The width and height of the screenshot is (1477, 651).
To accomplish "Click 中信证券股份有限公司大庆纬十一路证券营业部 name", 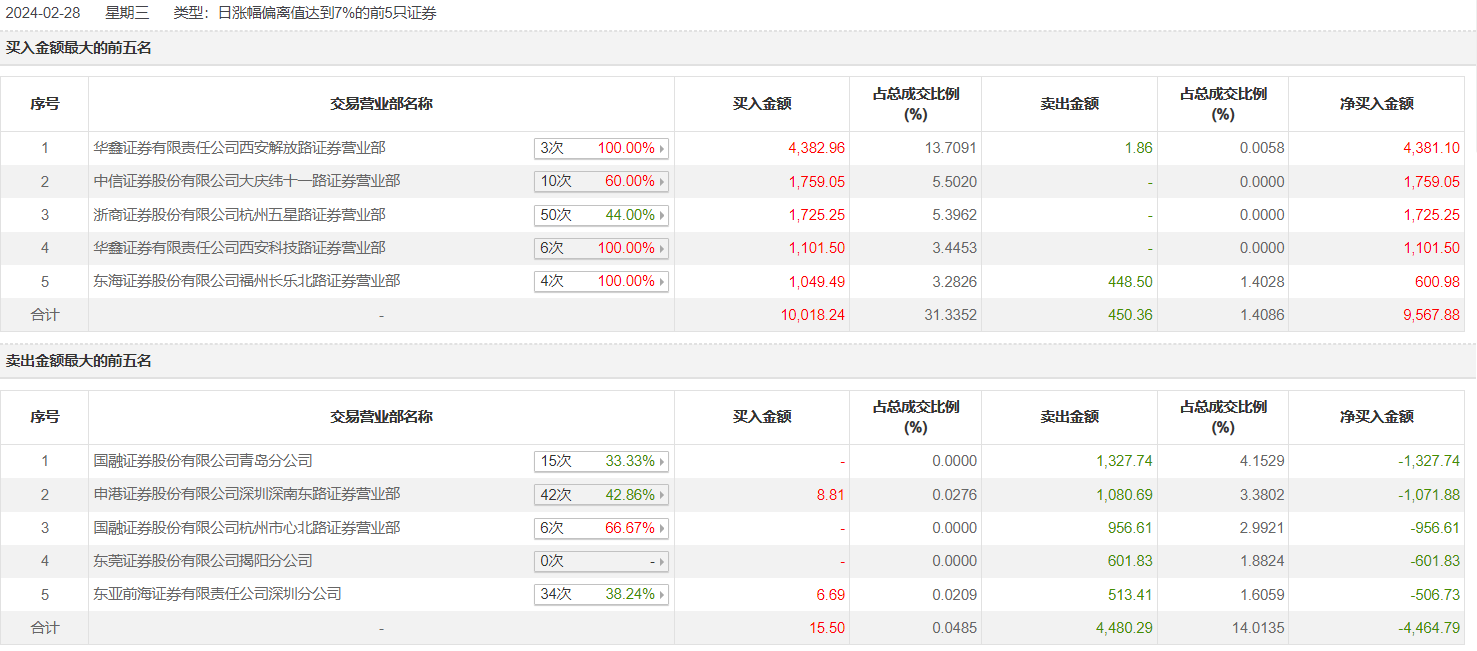I will (x=246, y=181).
